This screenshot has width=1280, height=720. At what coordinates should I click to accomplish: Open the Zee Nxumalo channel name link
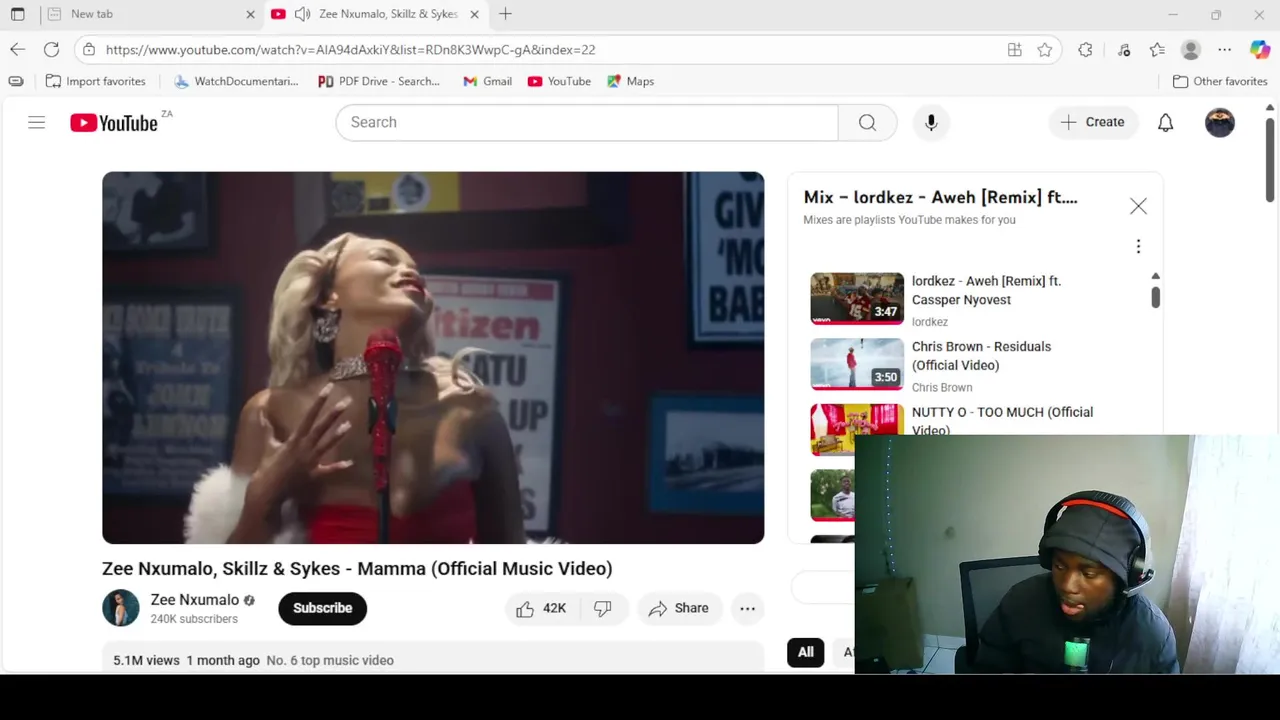tap(195, 600)
